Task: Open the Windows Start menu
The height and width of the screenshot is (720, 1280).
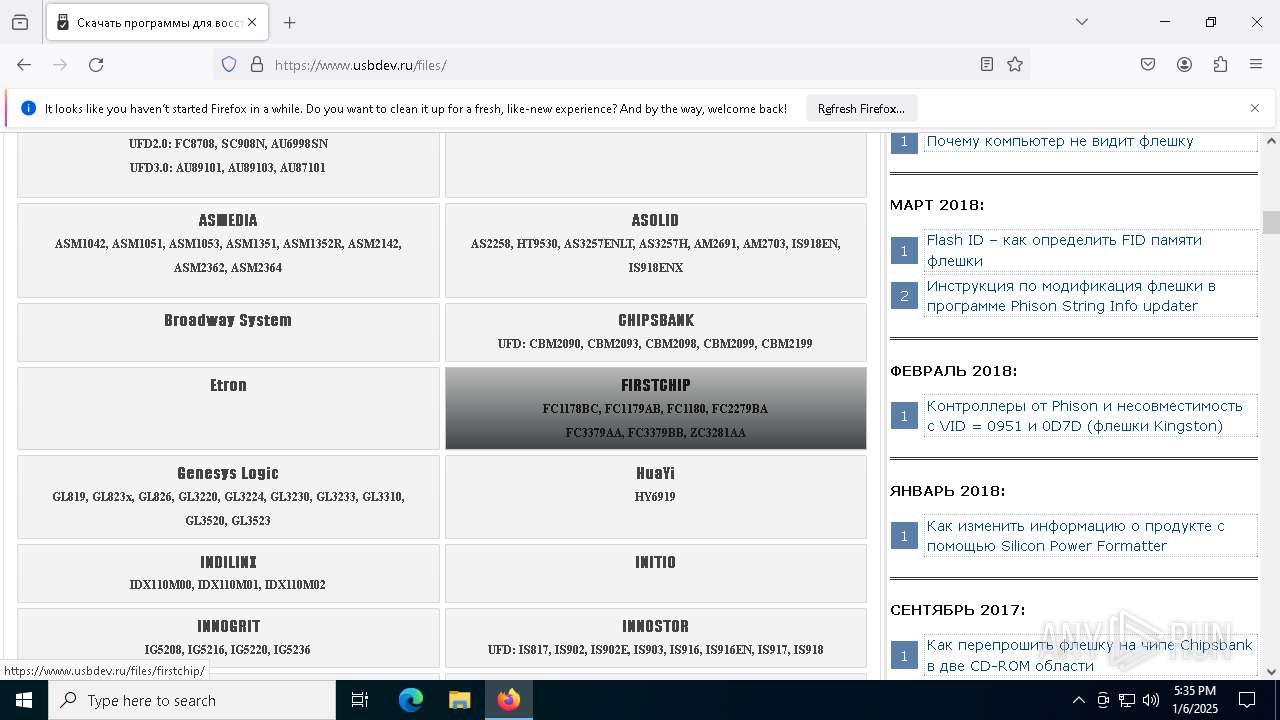Action: click(24, 700)
